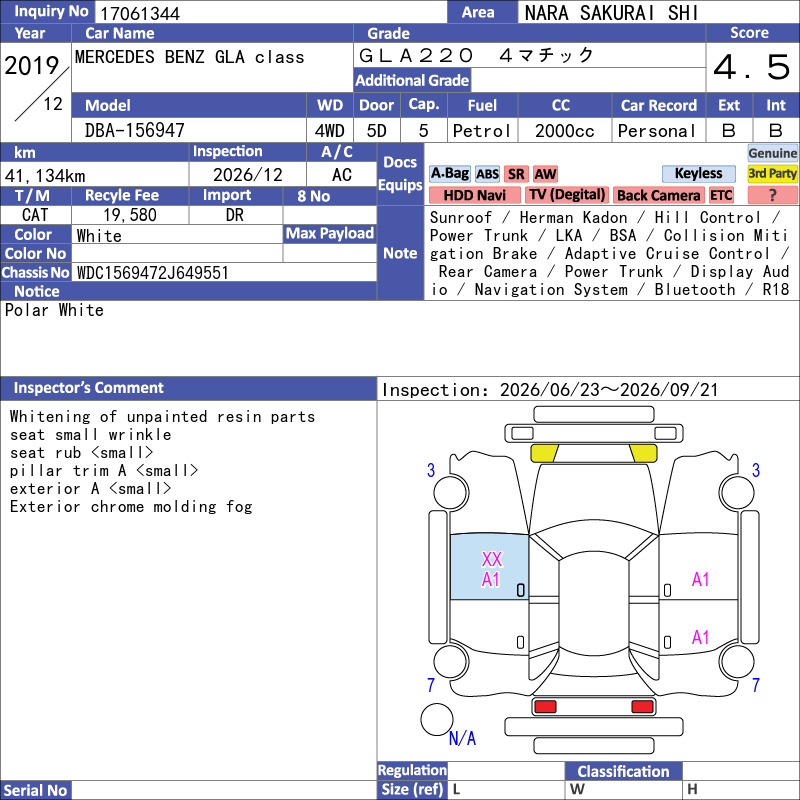Click the Serial No field
Screen dimensions: 800x800
point(224,790)
